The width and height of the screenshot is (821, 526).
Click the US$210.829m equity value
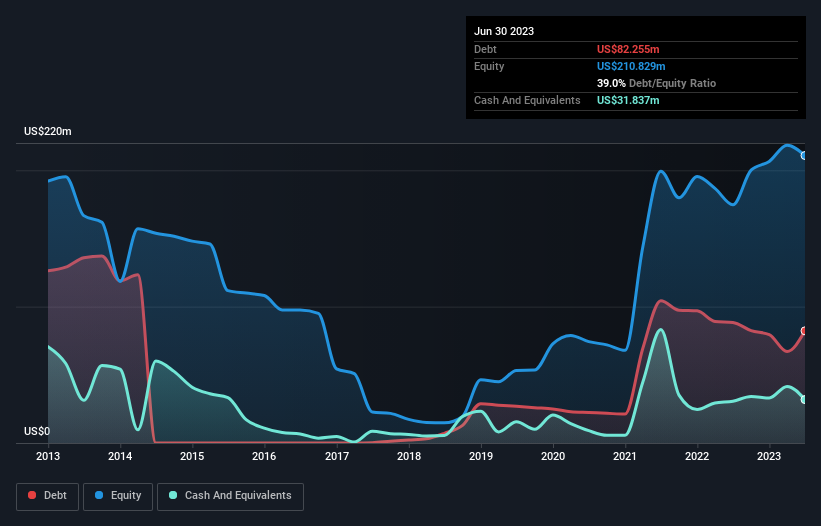tap(631, 66)
